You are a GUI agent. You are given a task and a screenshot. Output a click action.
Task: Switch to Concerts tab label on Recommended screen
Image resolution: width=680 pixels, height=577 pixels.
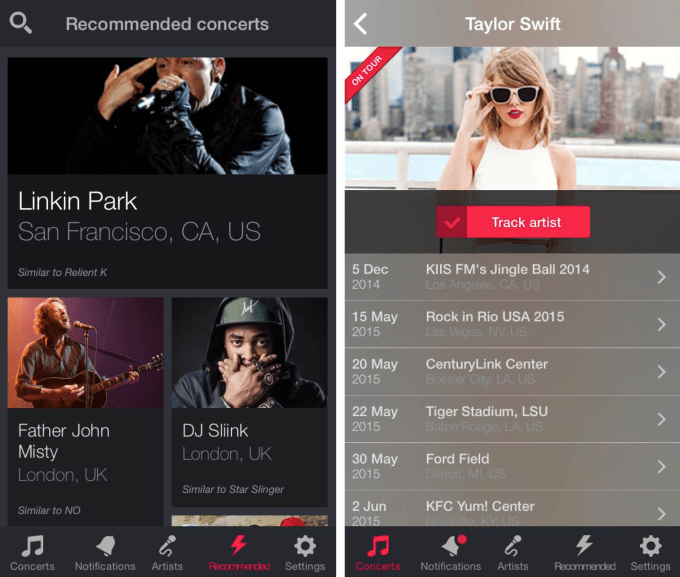33,566
